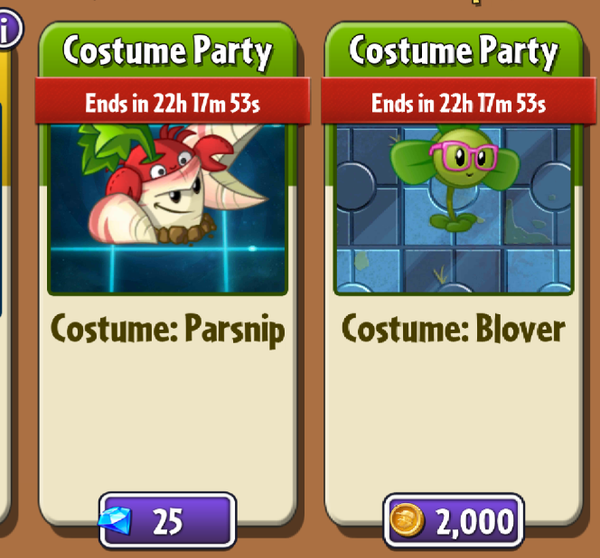Image resolution: width=600 pixels, height=558 pixels.
Task: Select the Parsnip crab costume image
Action: pos(167,209)
